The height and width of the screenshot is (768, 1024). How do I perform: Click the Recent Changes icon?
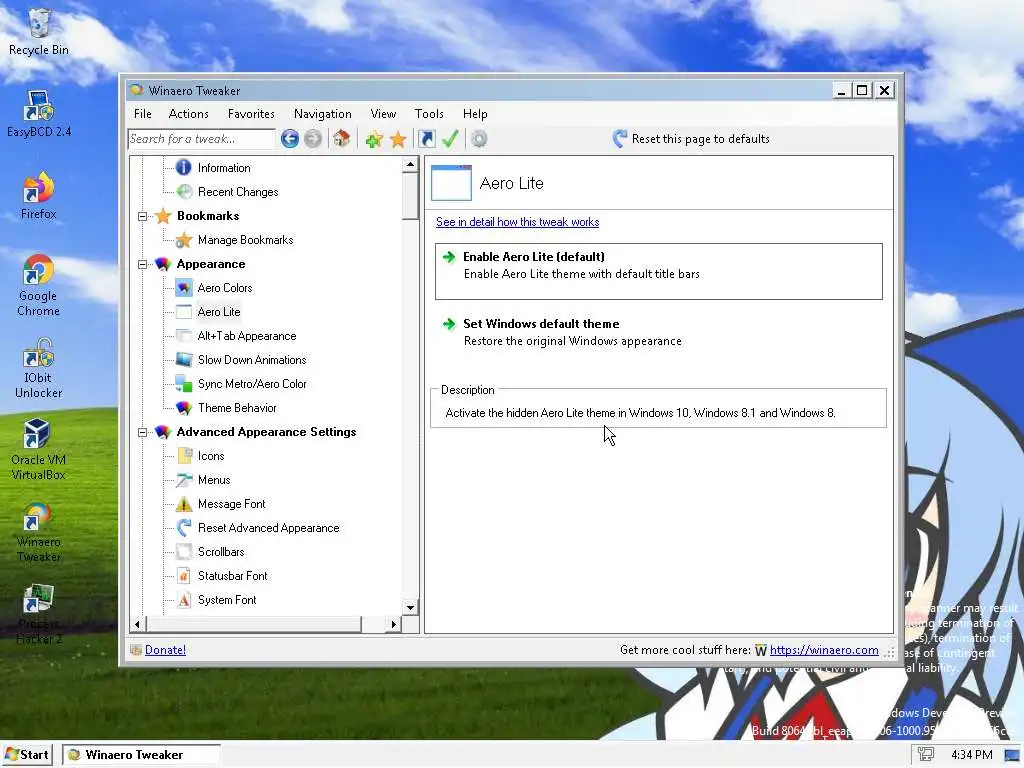184,192
